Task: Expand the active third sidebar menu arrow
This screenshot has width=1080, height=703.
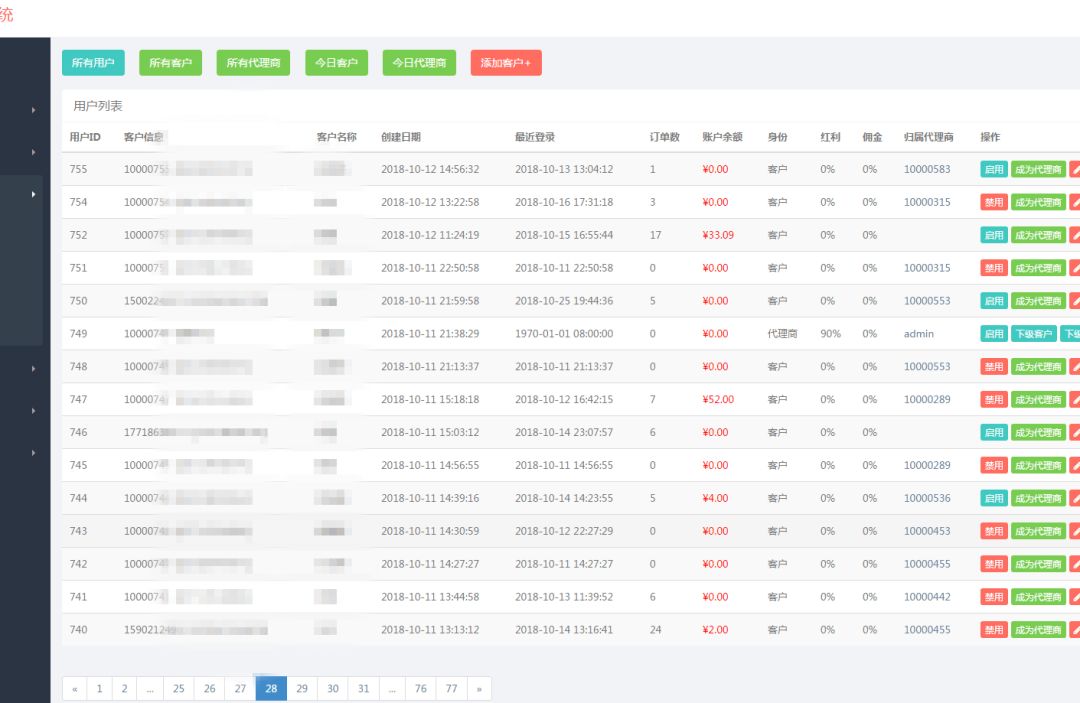Action: (x=33, y=193)
